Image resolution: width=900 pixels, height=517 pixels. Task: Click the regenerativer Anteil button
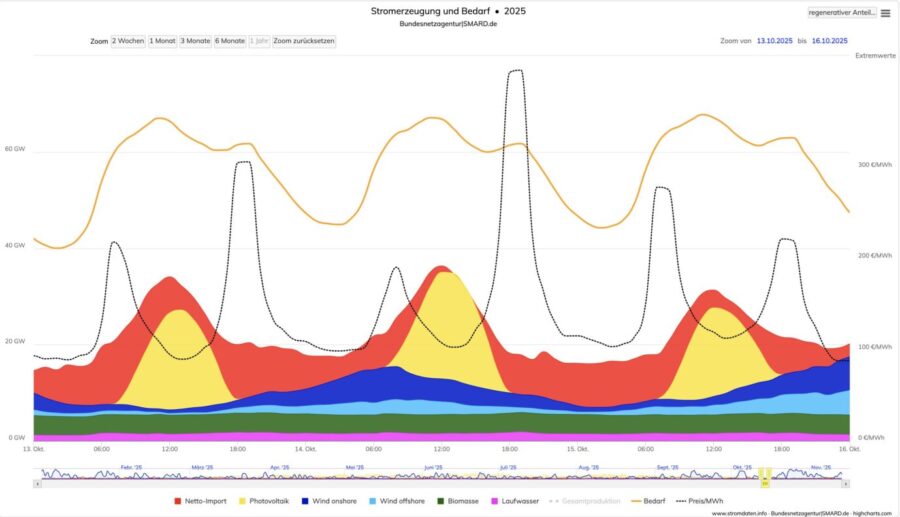click(x=842, y=13)
